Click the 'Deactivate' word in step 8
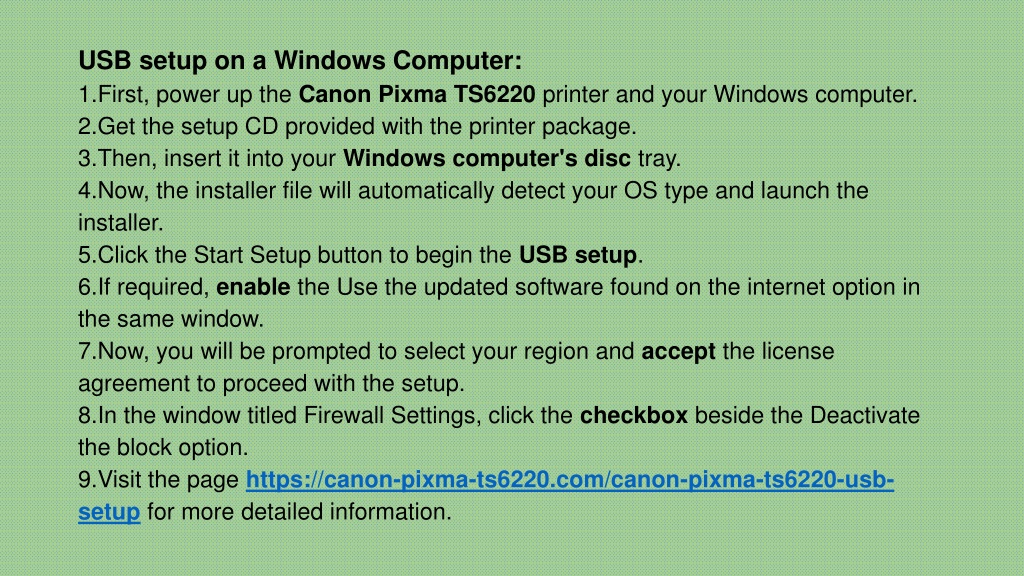Image resolution: width=1024 pixels, height=576 pixels. pyautogui.click(x=865, y=416)
